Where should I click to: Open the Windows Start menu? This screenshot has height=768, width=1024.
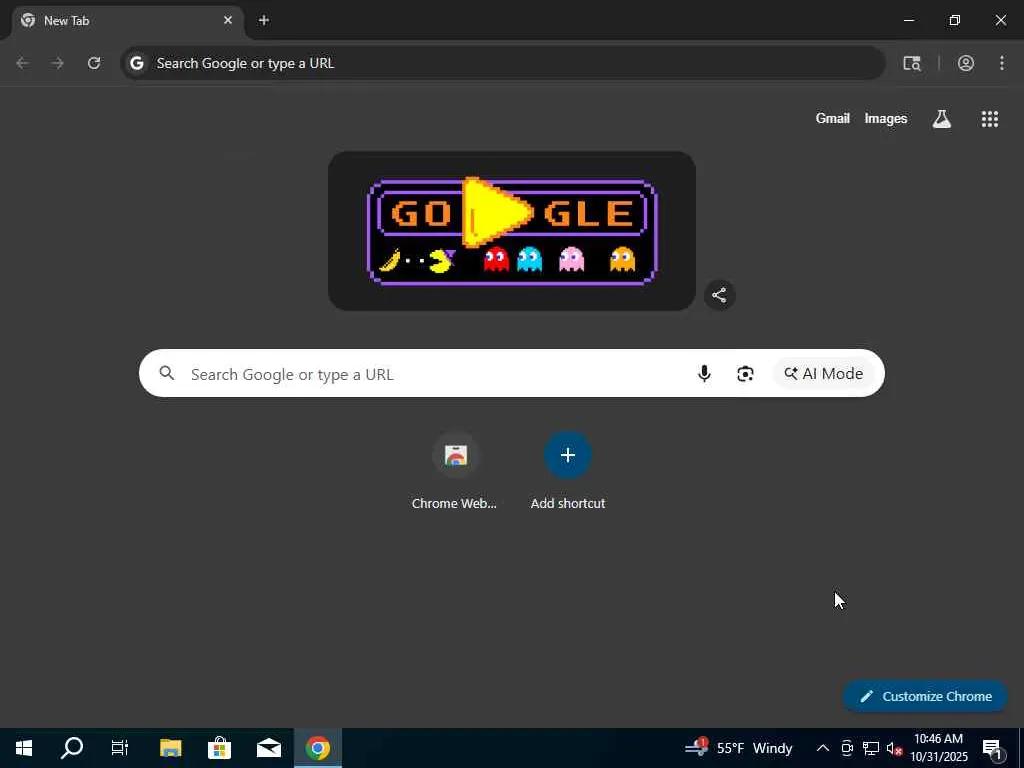(x=24, y=748)
